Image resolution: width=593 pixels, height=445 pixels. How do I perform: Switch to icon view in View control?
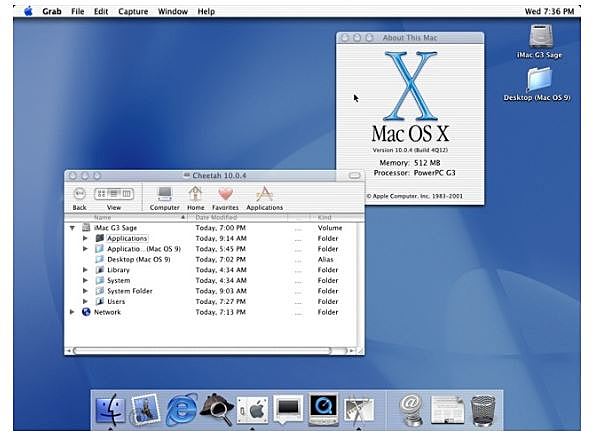[101, 194]
